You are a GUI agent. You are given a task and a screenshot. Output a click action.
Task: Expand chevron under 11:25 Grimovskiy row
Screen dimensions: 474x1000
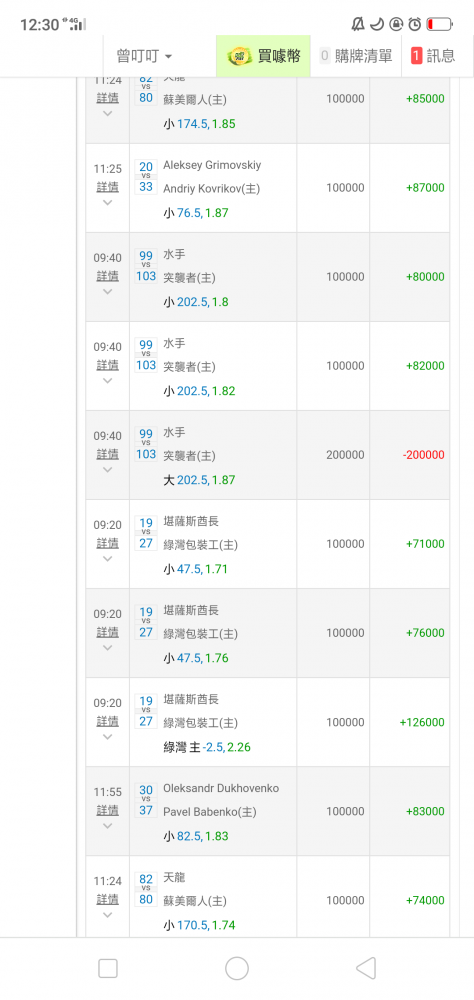click(x=107, y=203)
